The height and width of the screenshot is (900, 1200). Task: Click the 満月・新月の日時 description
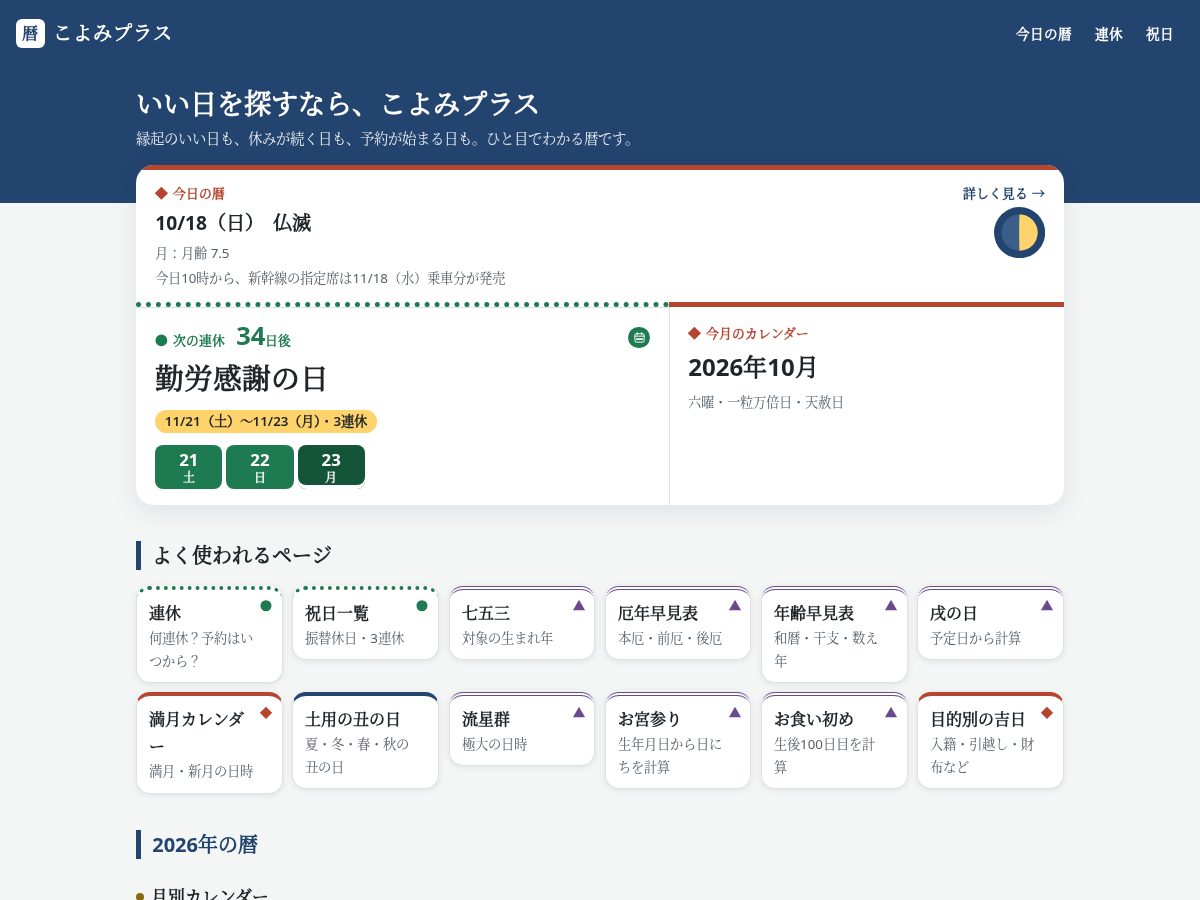pos(201,771)
